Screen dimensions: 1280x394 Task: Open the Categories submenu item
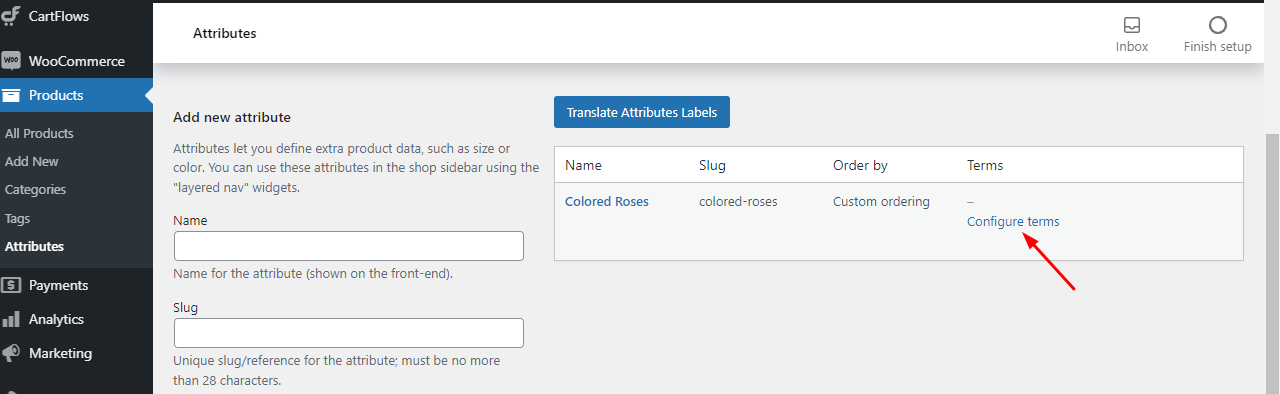(35, 189)
